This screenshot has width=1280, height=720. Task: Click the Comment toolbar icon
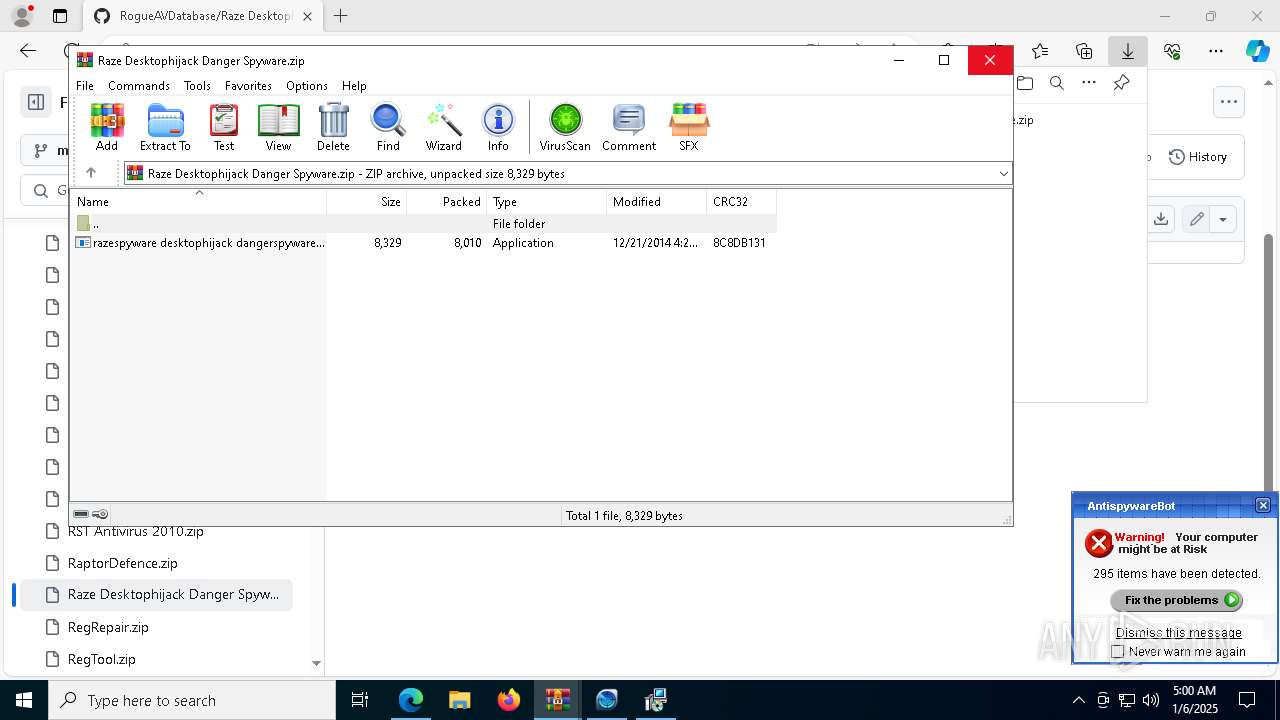click(629, 127)
